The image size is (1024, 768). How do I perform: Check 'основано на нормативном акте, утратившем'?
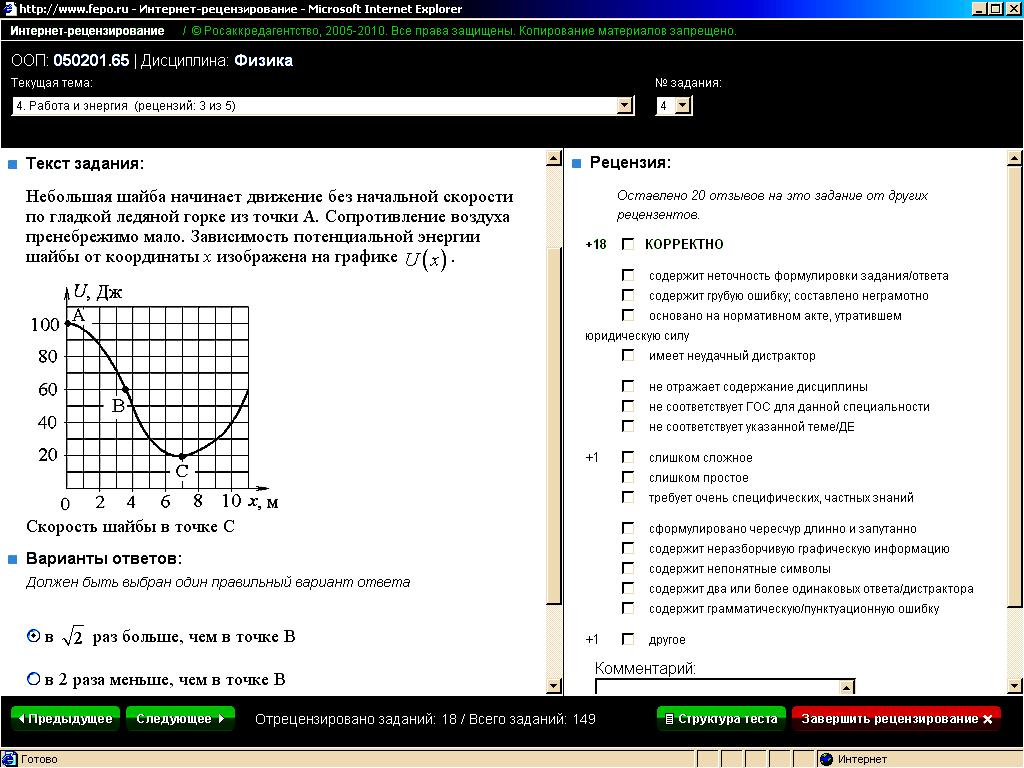(628, 316)
